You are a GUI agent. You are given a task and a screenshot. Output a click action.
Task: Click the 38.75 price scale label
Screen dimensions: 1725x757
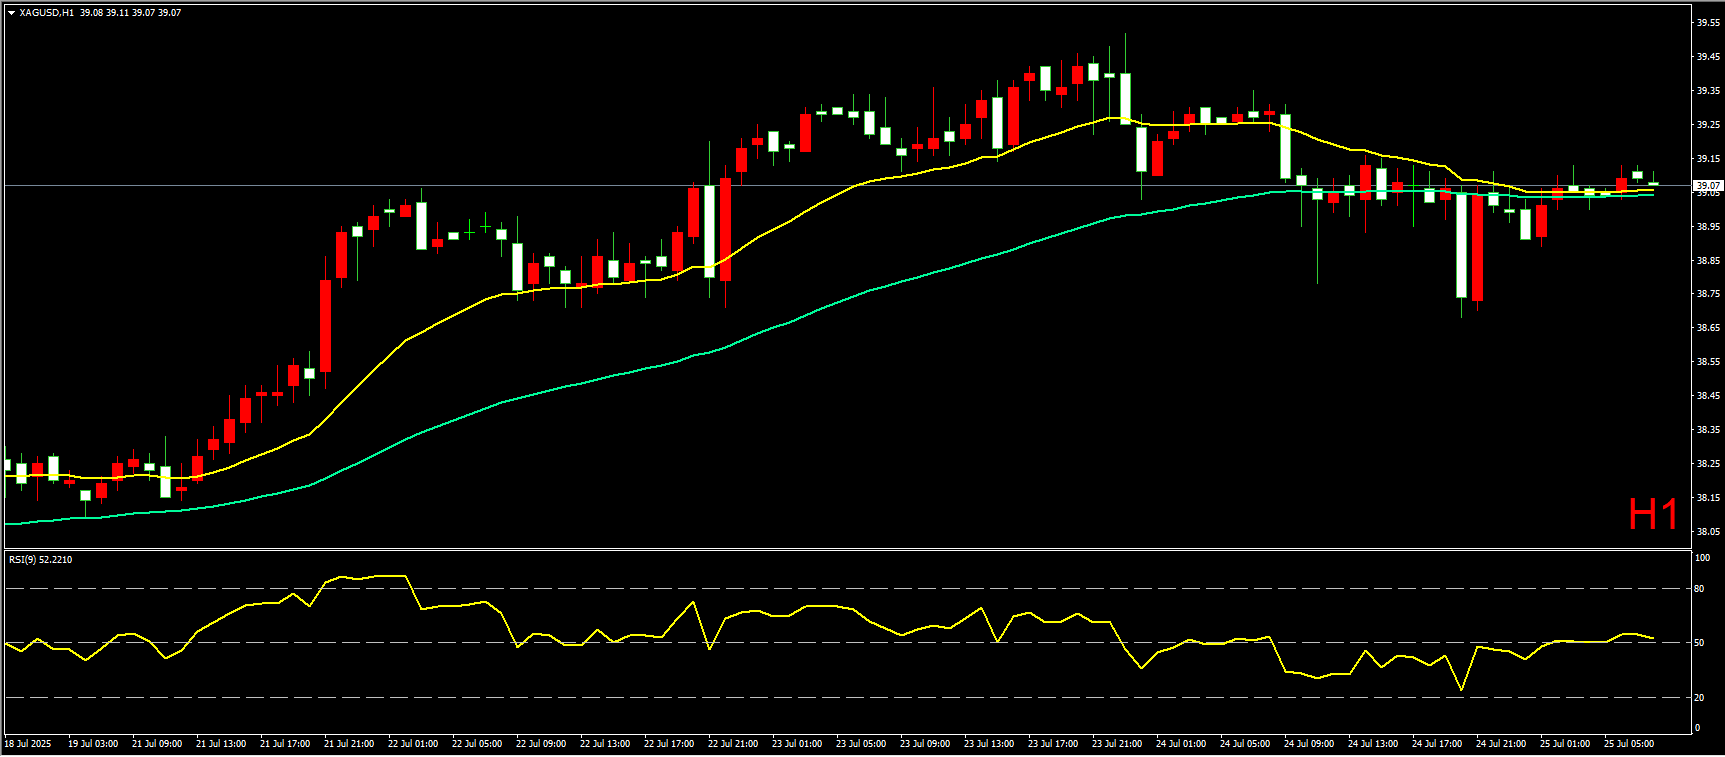(x=1707, y=294)
